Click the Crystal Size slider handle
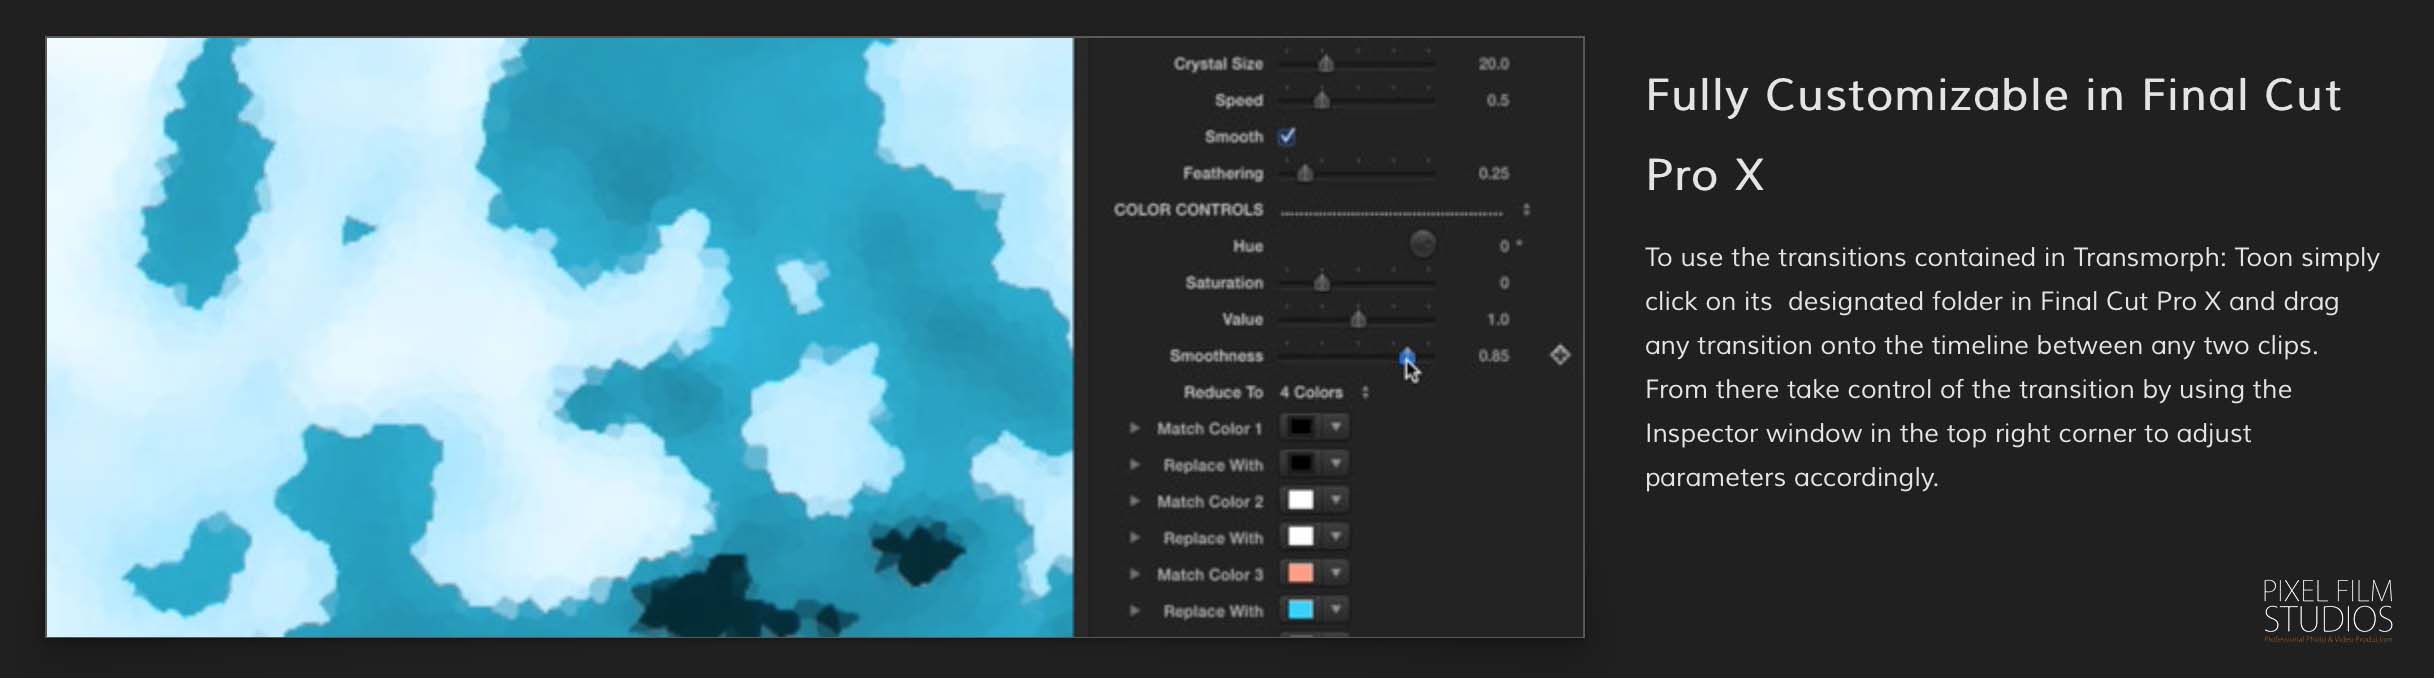The height and width of the screenshot is (678, 2434). point(1326,64)
